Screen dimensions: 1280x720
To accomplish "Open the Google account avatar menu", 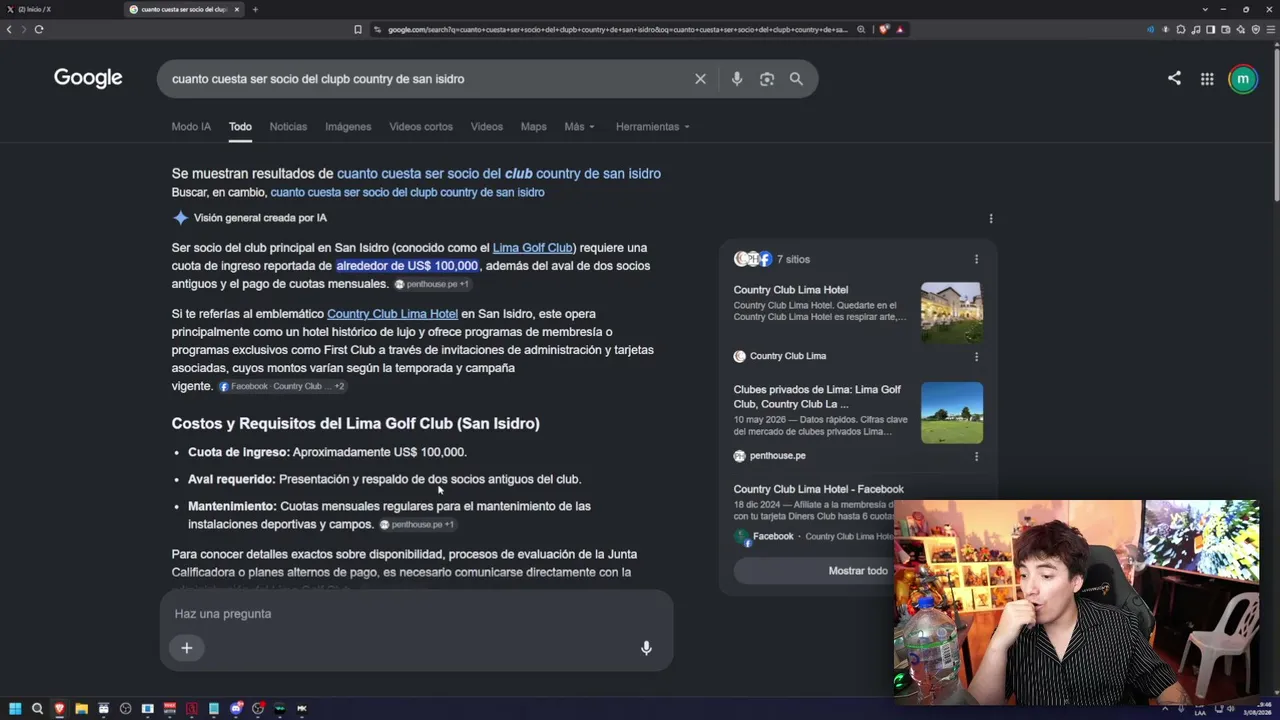I will (1243, 79).
